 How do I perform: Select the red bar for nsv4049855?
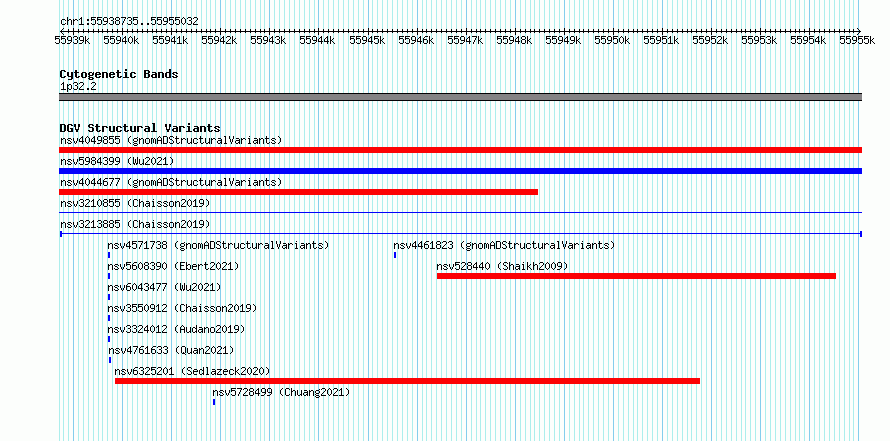(x=460, y=150)
